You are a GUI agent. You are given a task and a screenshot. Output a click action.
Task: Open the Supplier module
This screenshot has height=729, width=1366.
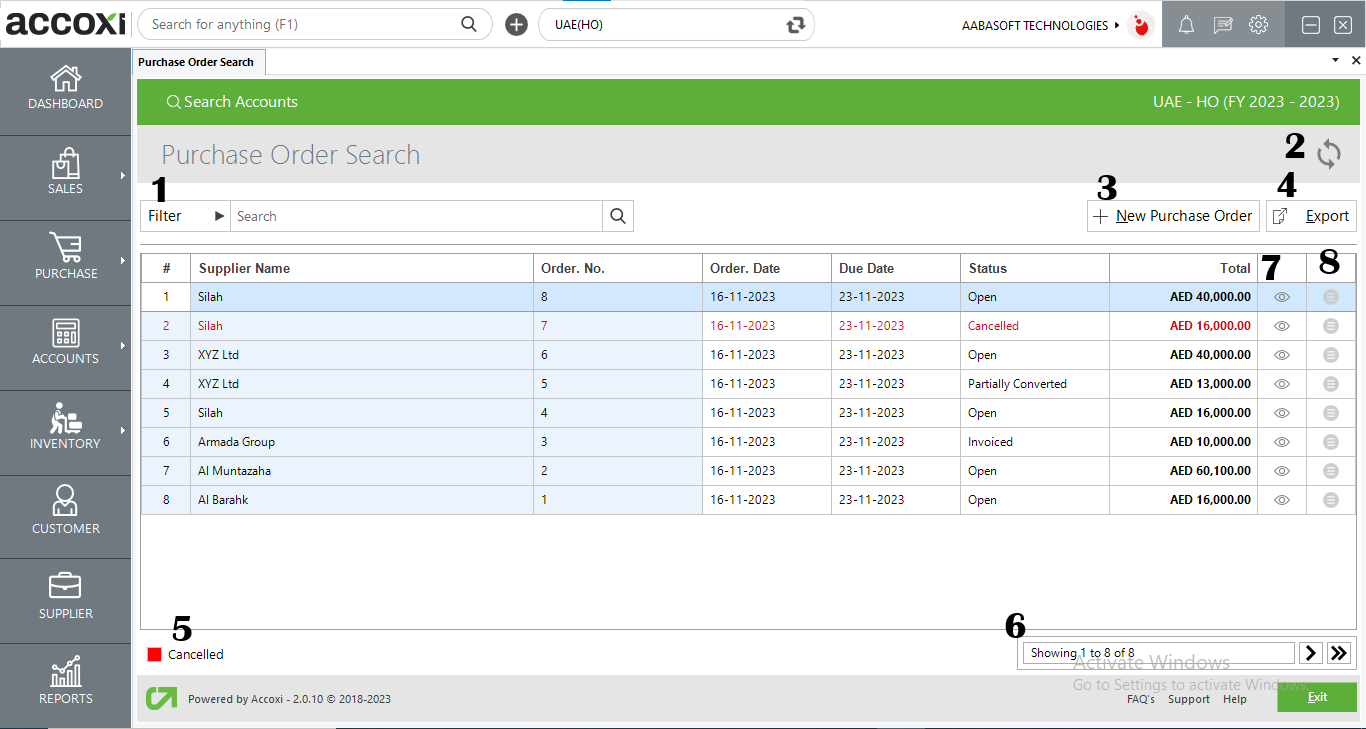coord(65,598)
